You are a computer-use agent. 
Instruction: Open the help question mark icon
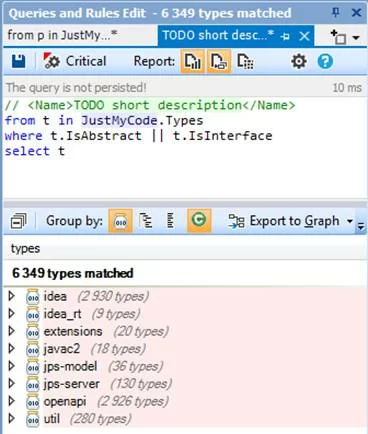click(x=325, y=62)
